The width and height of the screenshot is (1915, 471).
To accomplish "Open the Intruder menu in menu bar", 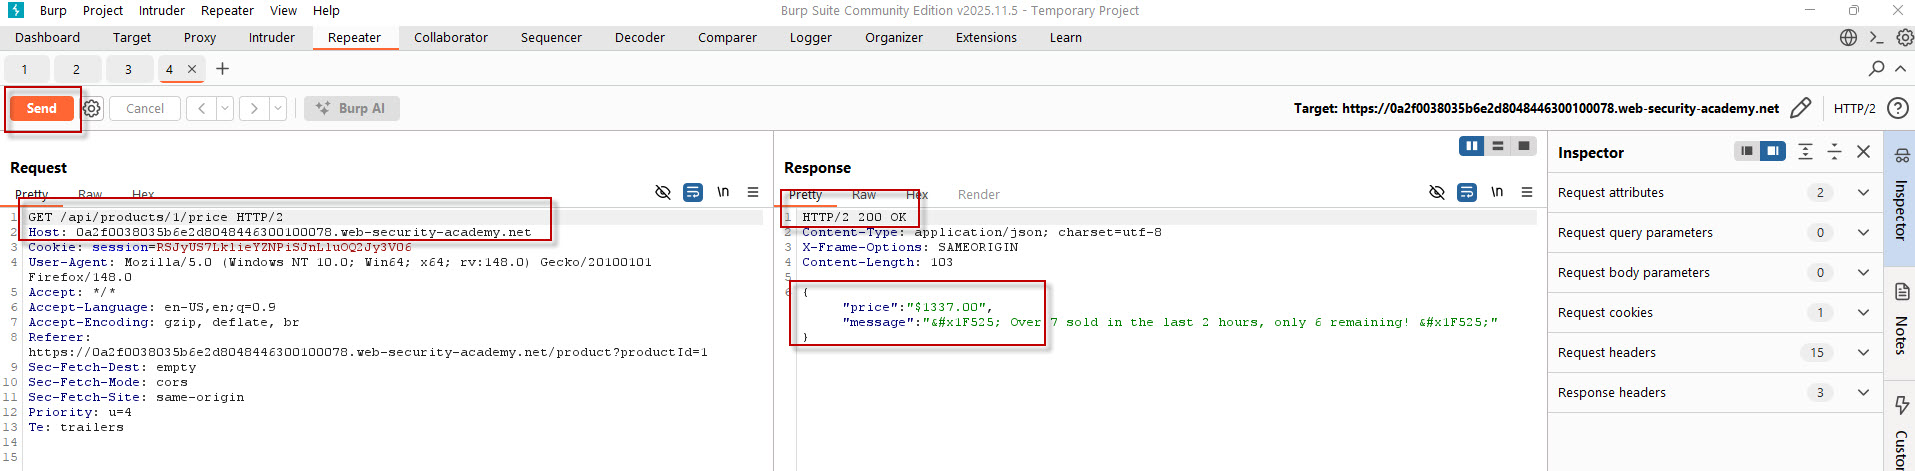I will pyautogui.click(x=162, y=10).
